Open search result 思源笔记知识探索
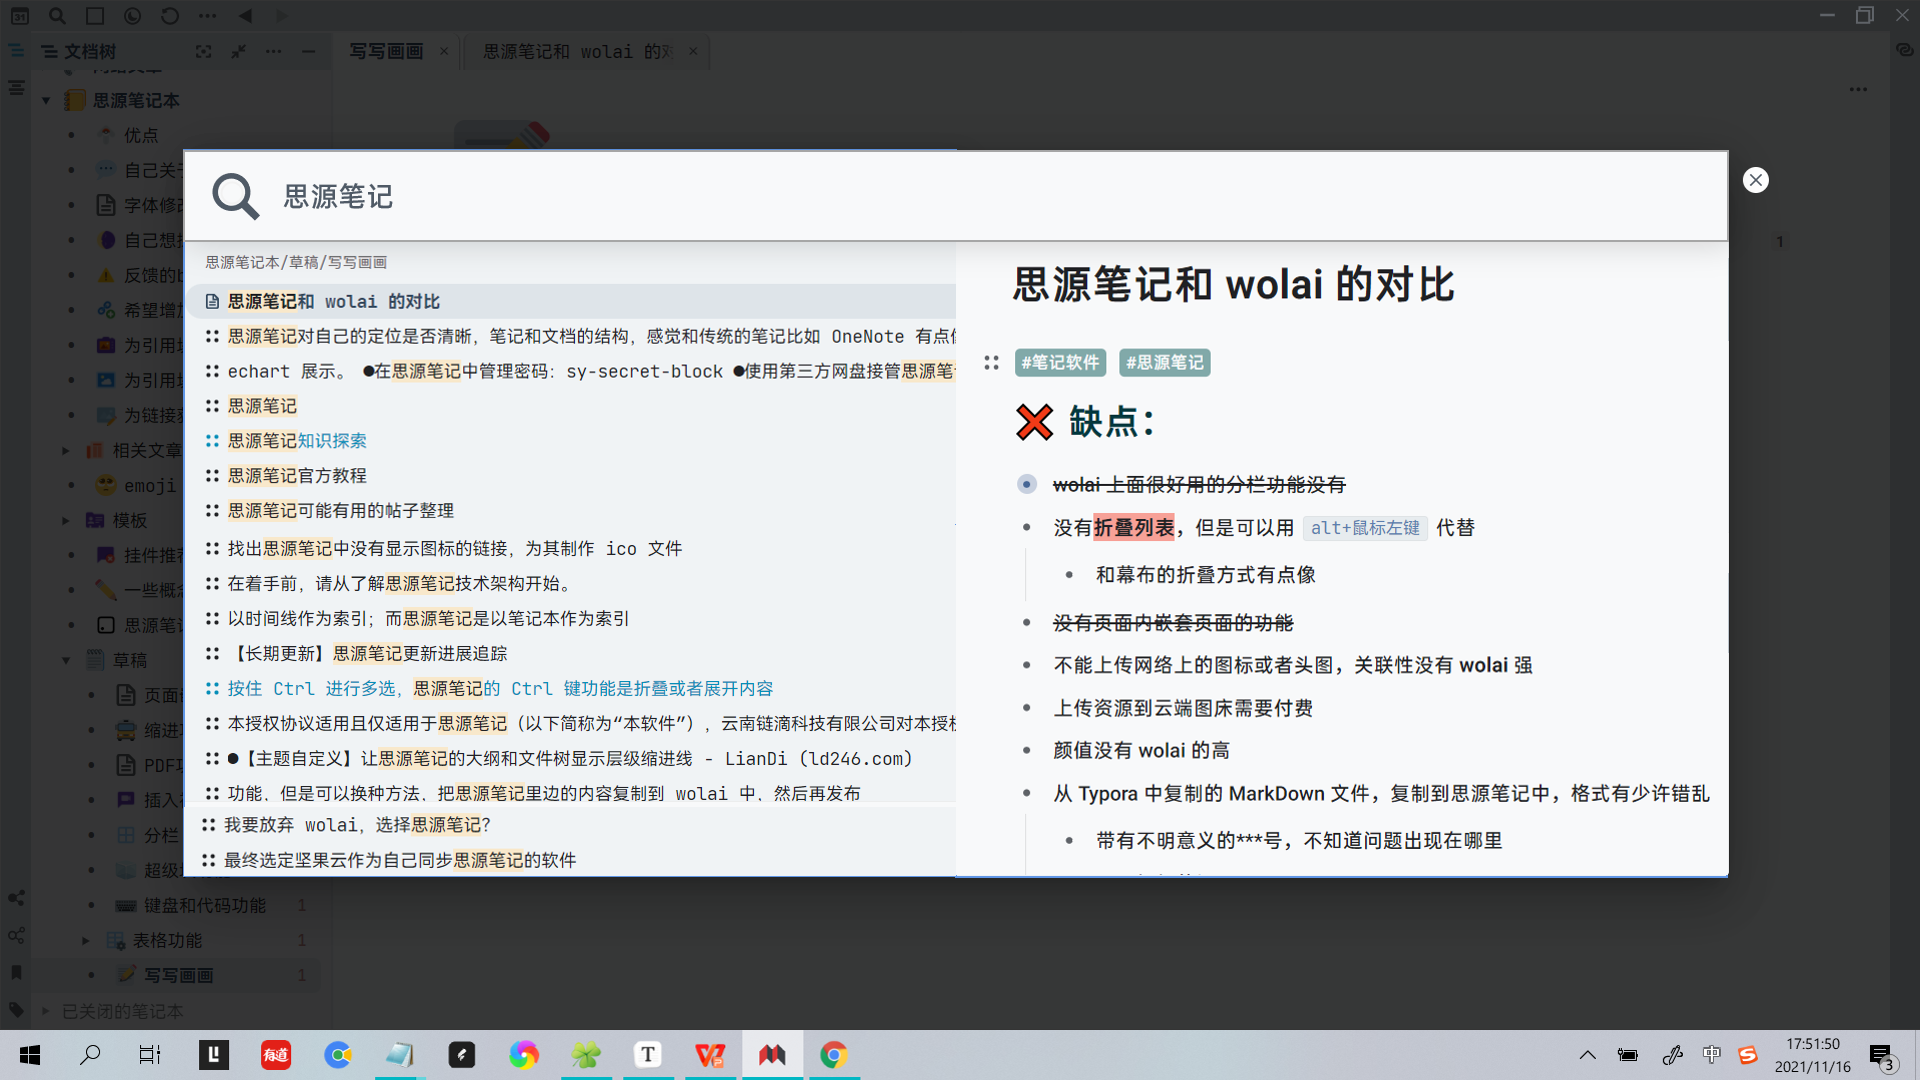This screenshot has width=1920, height=1080. (297, 441)
